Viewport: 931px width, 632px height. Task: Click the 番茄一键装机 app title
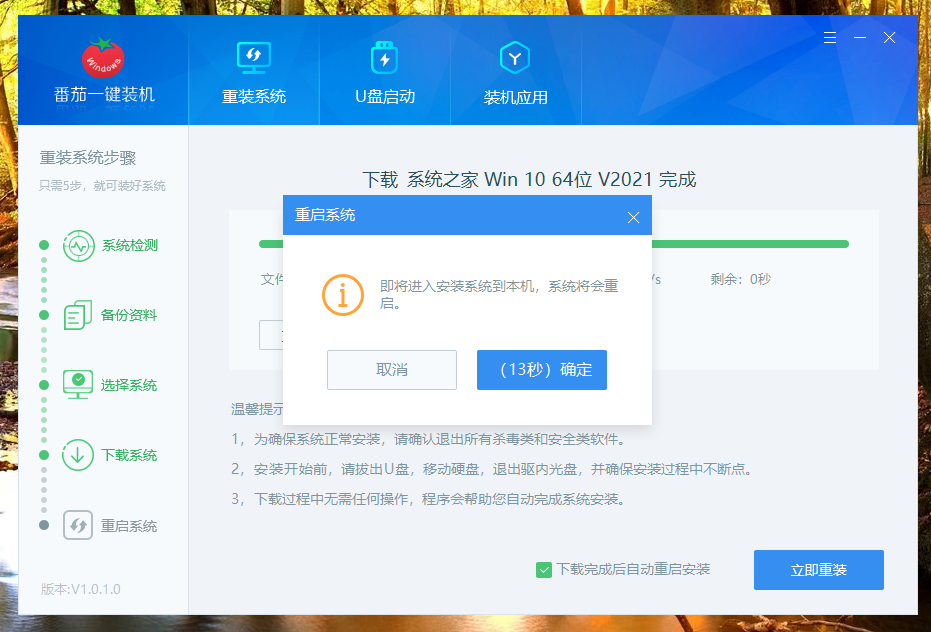tap(104, 94)
